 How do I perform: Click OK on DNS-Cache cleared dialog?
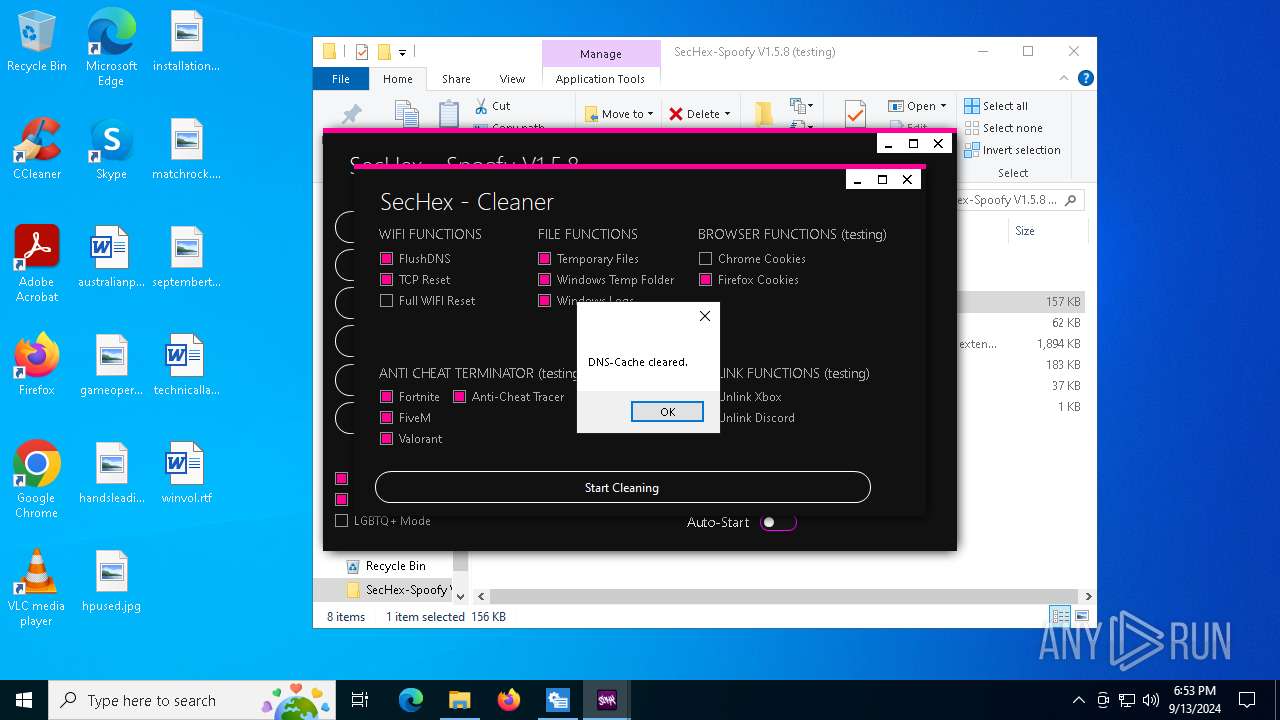[x=667, y=411]
